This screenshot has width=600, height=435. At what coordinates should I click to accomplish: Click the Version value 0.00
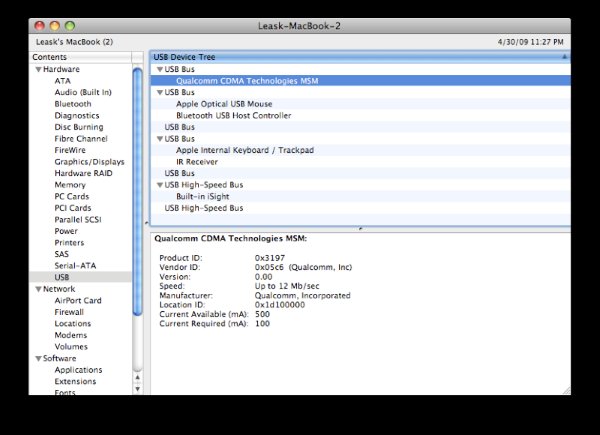pyautogui.click(x=263, y=277)
